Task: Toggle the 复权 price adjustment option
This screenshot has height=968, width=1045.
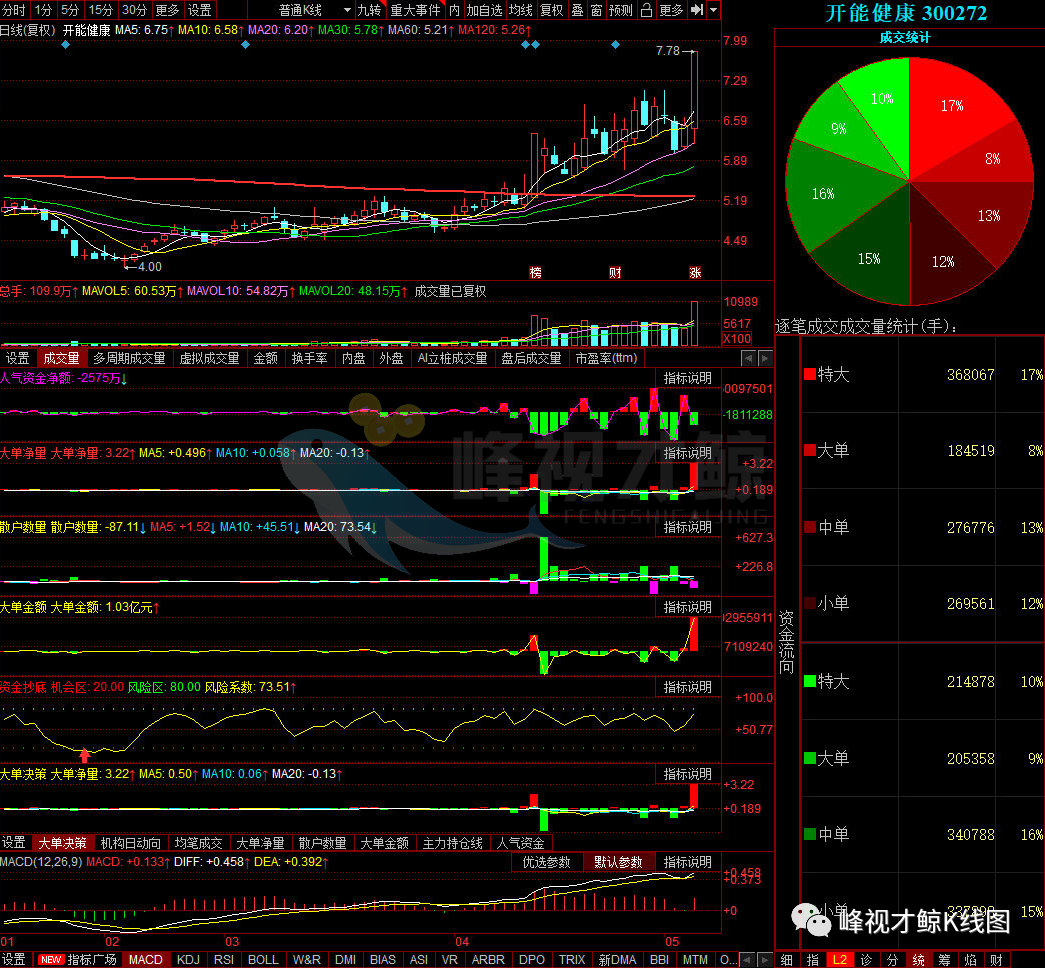Action: click(551, 10)
